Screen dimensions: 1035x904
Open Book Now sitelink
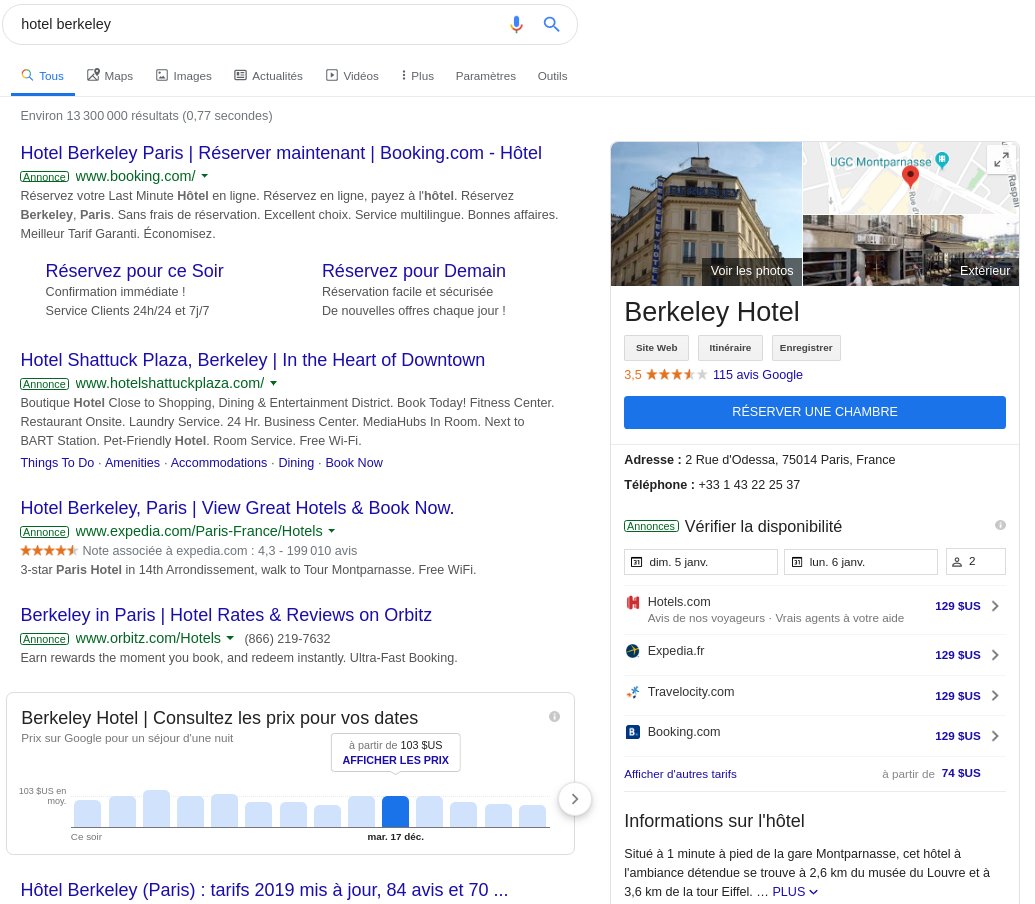point(354,463)
